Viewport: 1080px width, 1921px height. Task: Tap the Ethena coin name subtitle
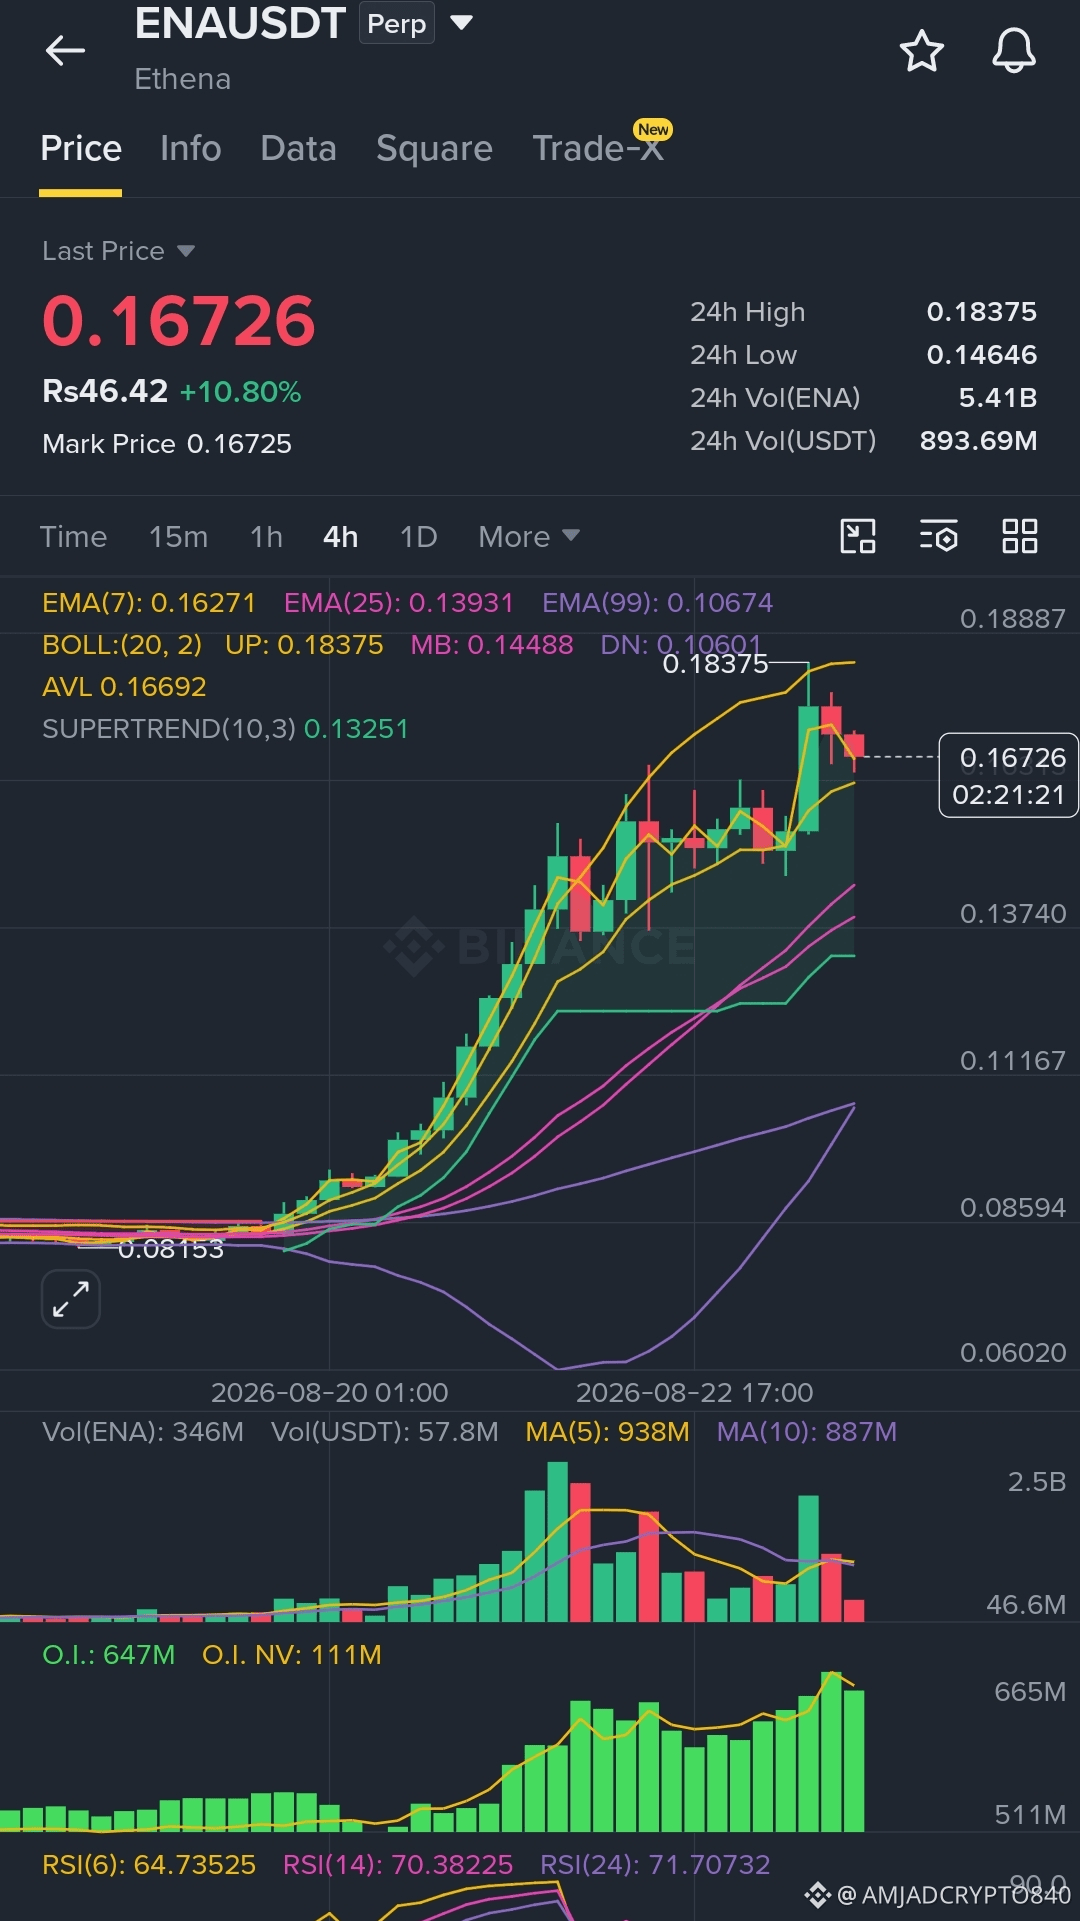click(183, 79)
